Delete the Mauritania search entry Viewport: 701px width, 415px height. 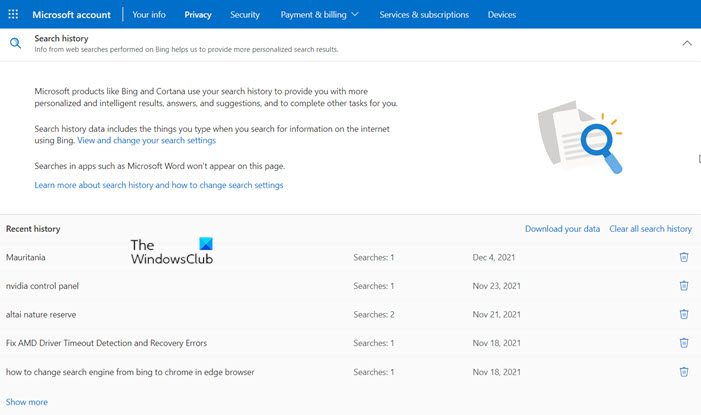click(684, 257)
